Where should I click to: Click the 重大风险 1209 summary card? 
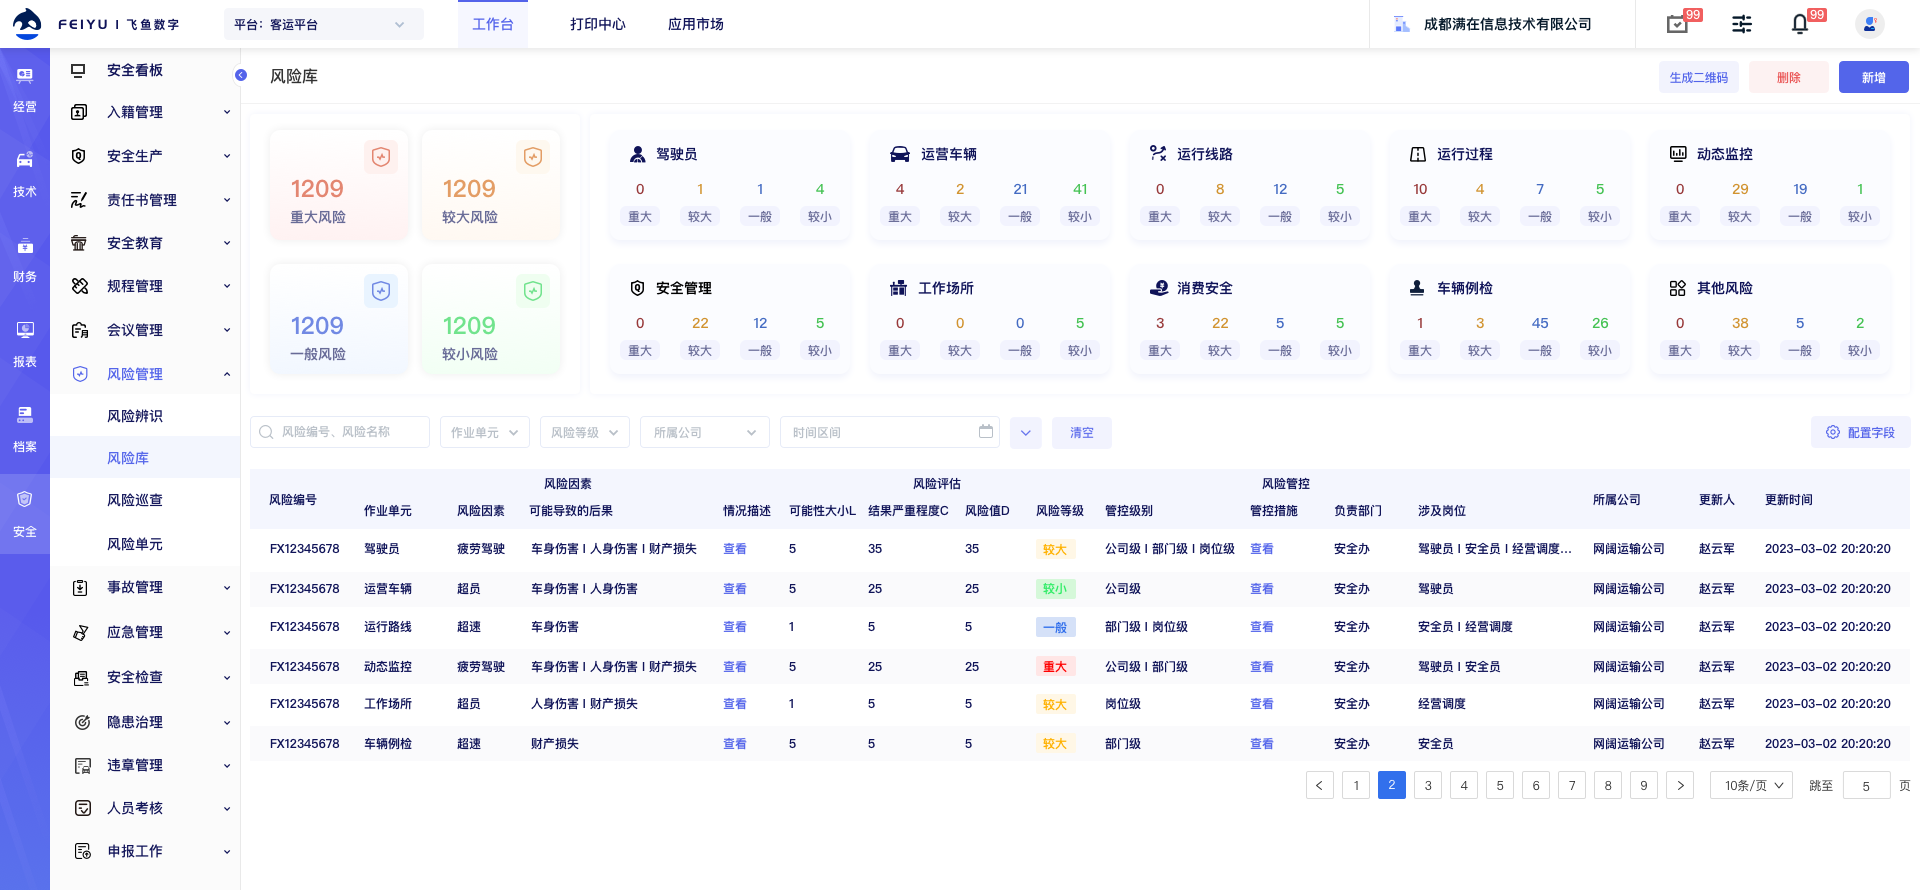(339, 185)
